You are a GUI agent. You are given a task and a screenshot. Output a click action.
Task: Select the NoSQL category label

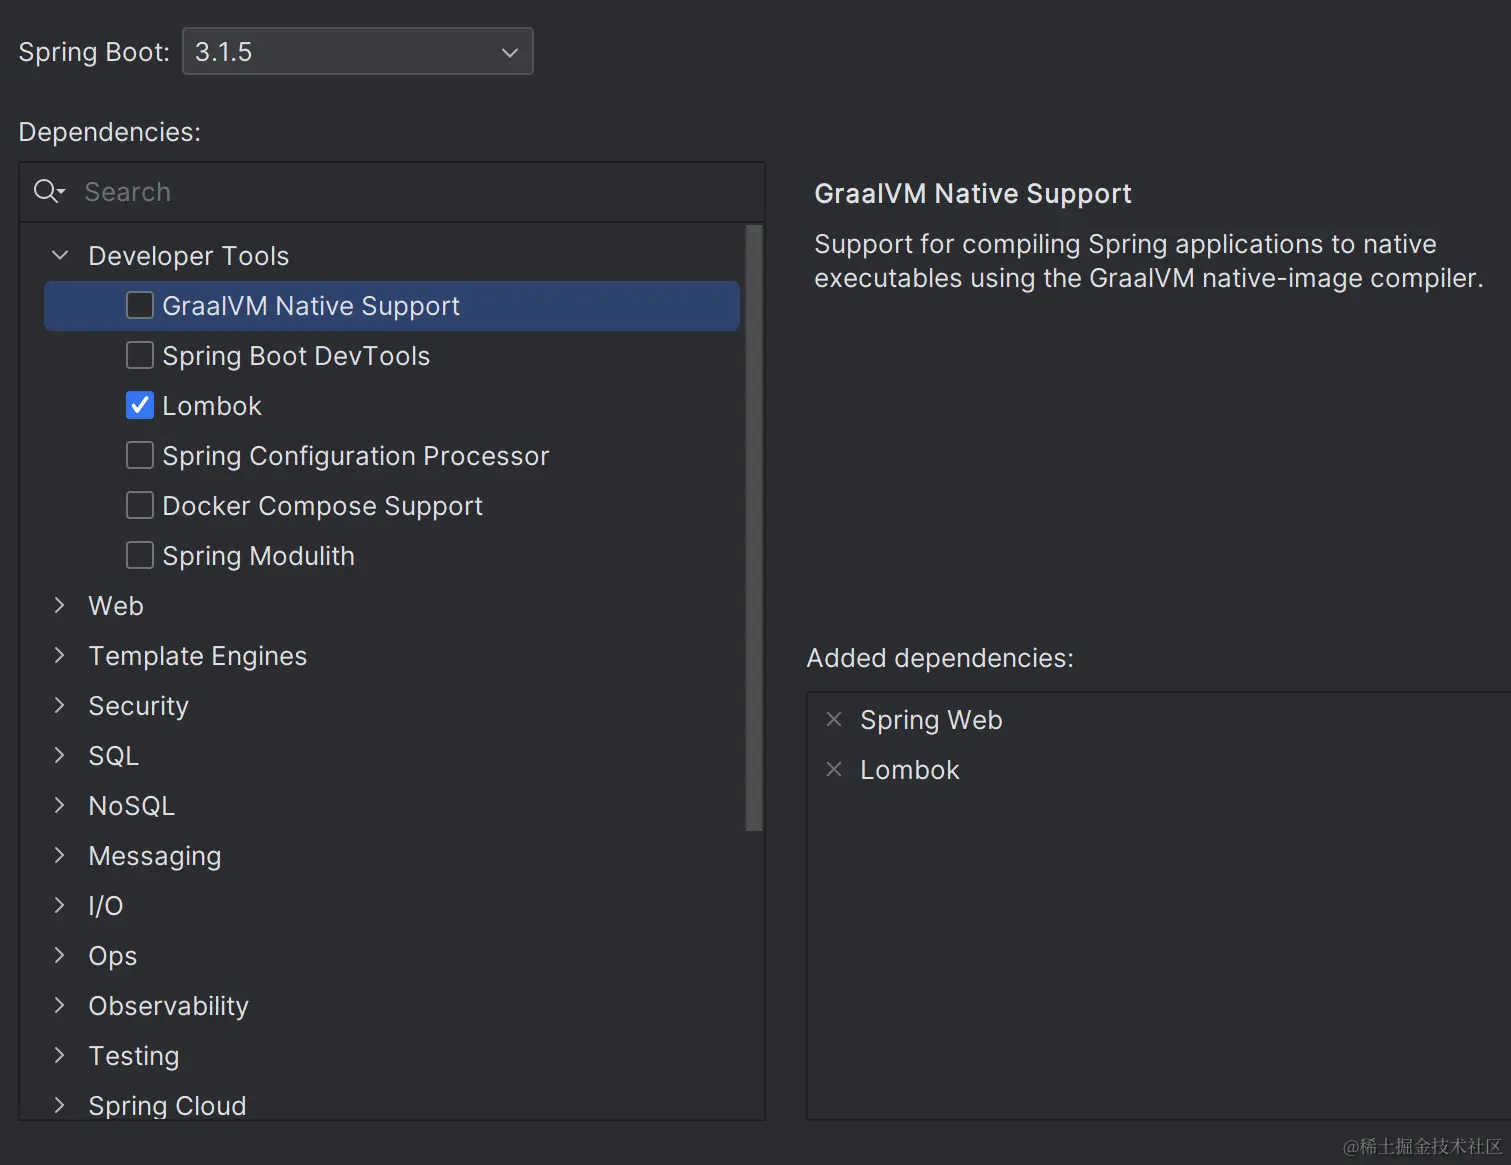click(131, 806)
